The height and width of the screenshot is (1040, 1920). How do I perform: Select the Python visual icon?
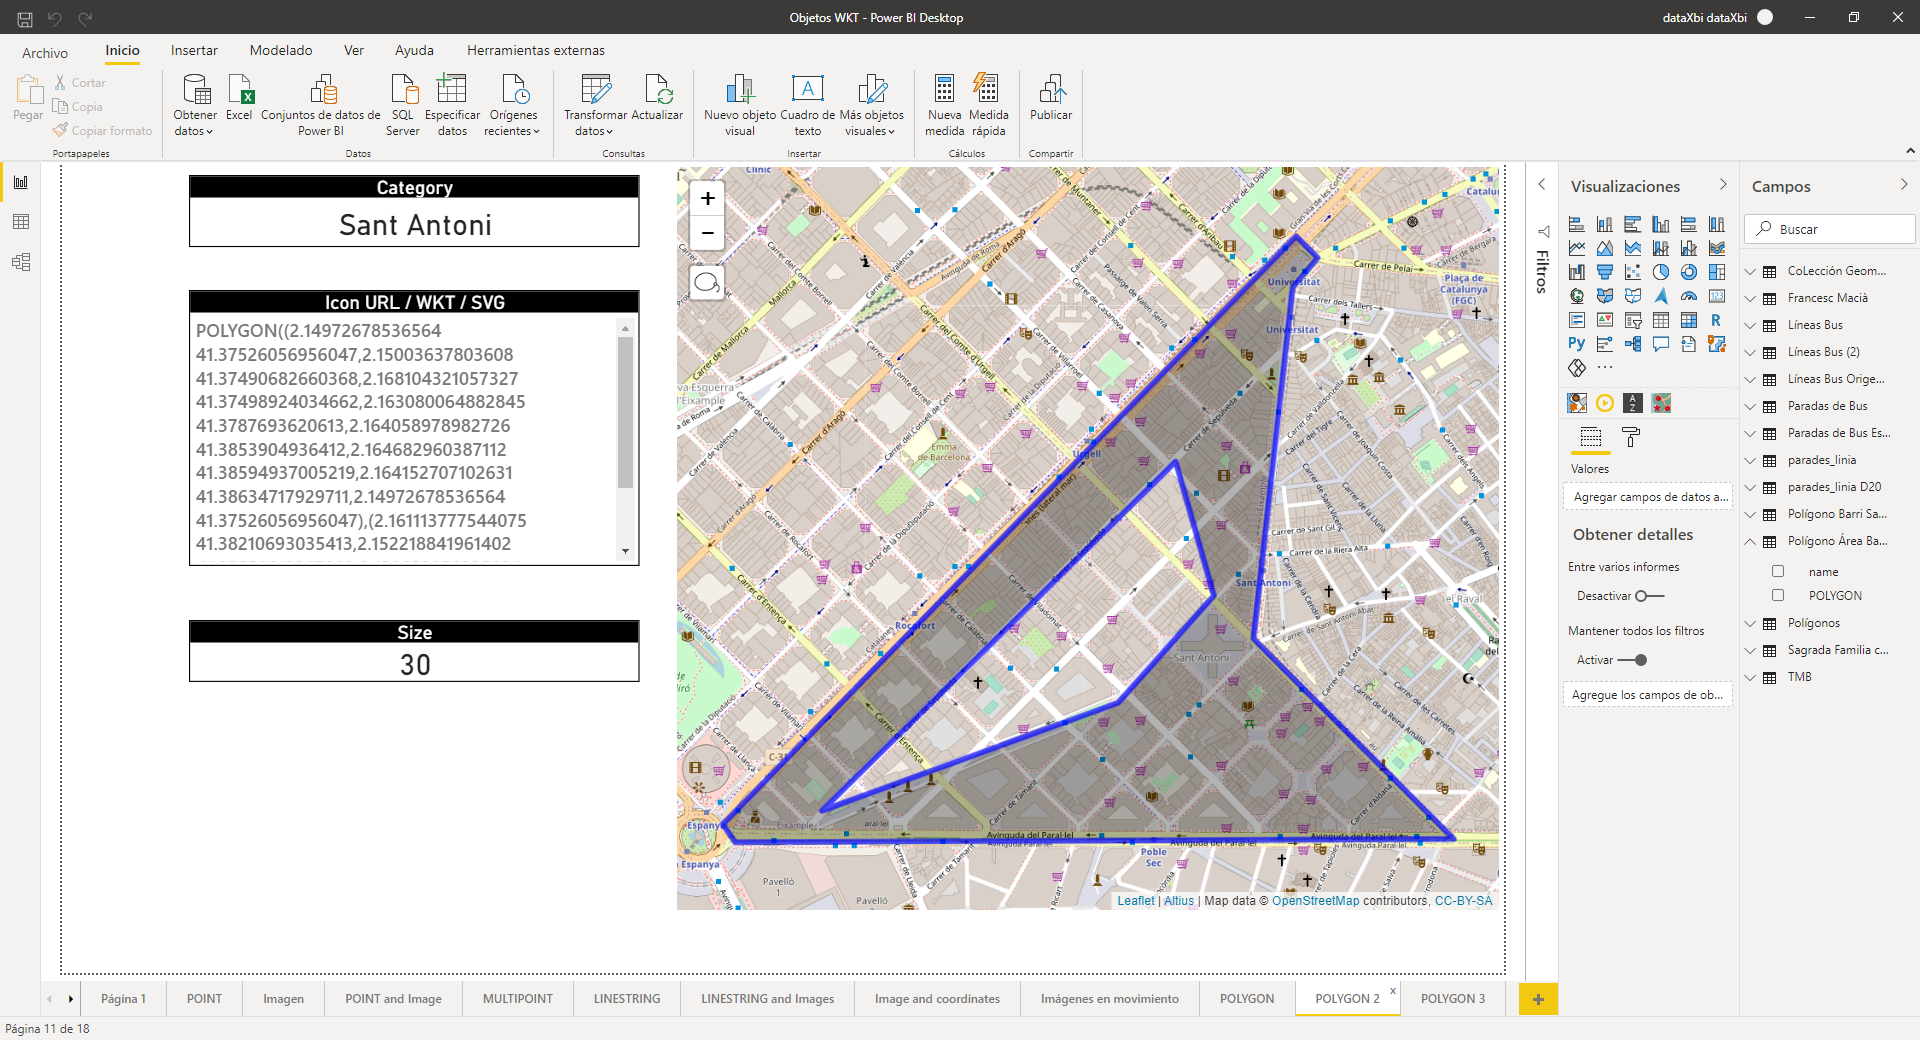coord(1577,344)
